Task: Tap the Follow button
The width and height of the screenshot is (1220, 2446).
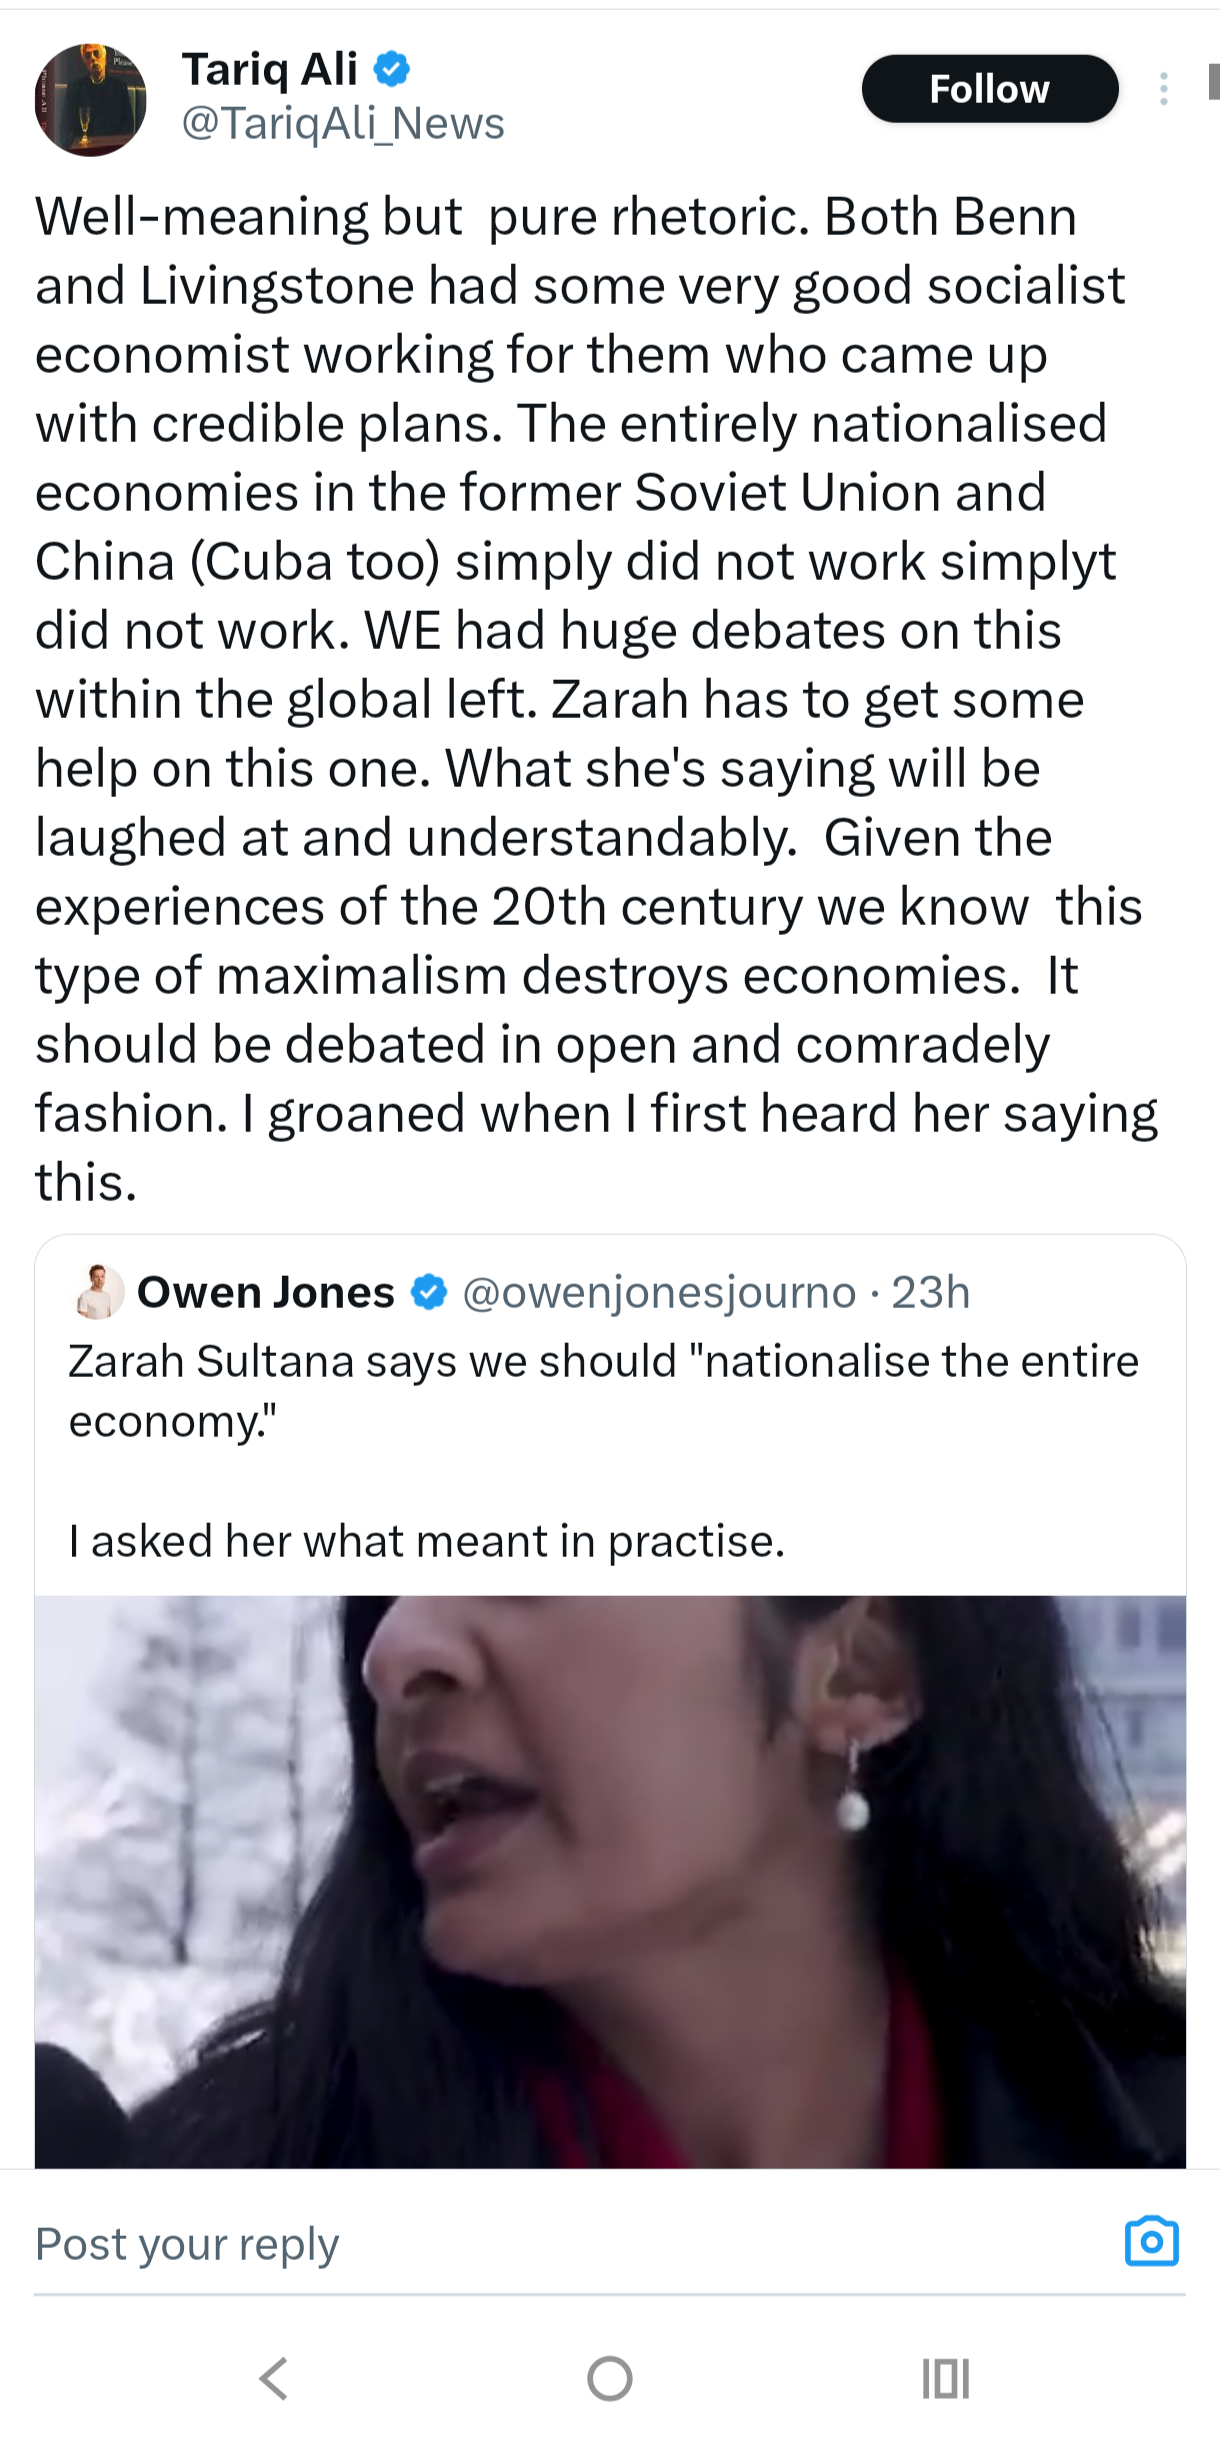Action: tap(989, 89)
